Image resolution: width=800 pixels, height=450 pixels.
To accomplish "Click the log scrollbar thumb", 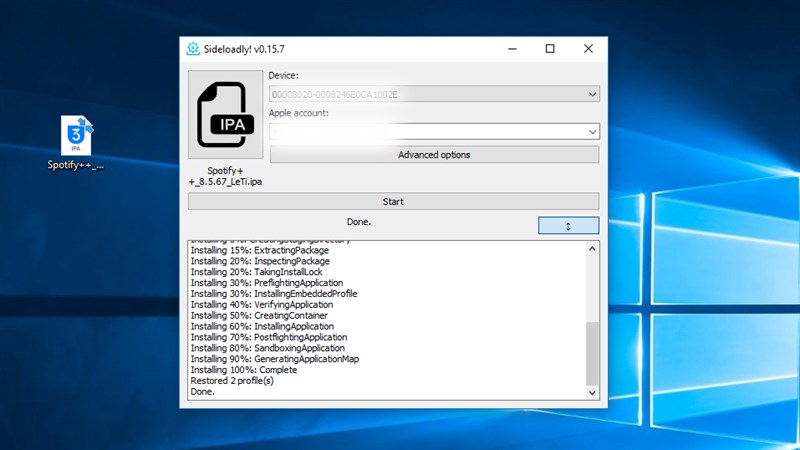I will 592,353.
